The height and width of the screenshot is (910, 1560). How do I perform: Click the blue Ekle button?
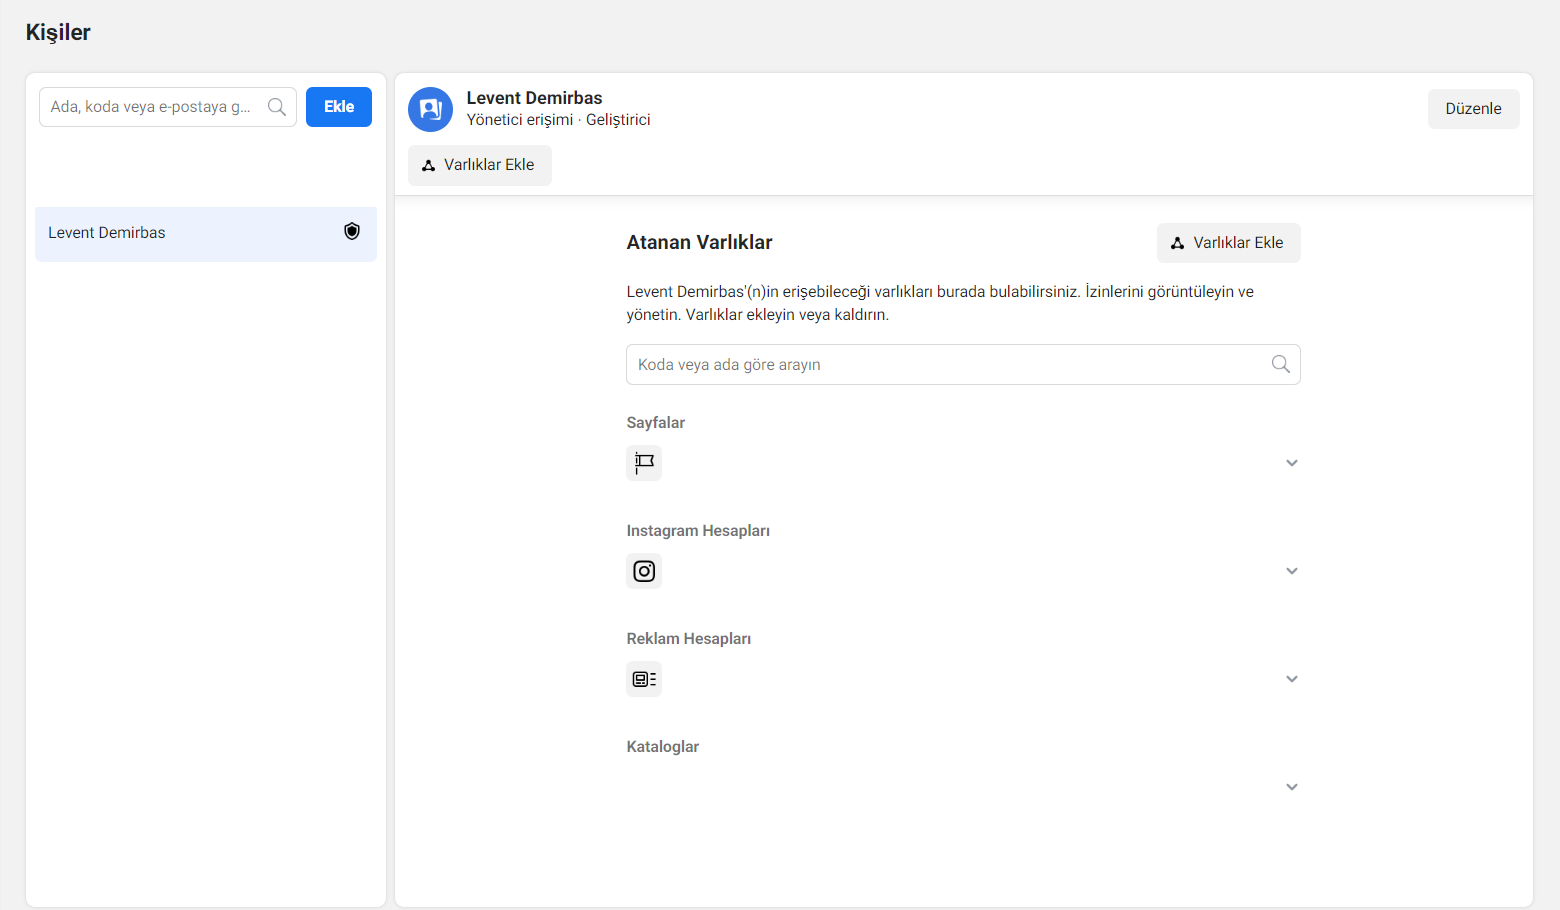point(339,107)
